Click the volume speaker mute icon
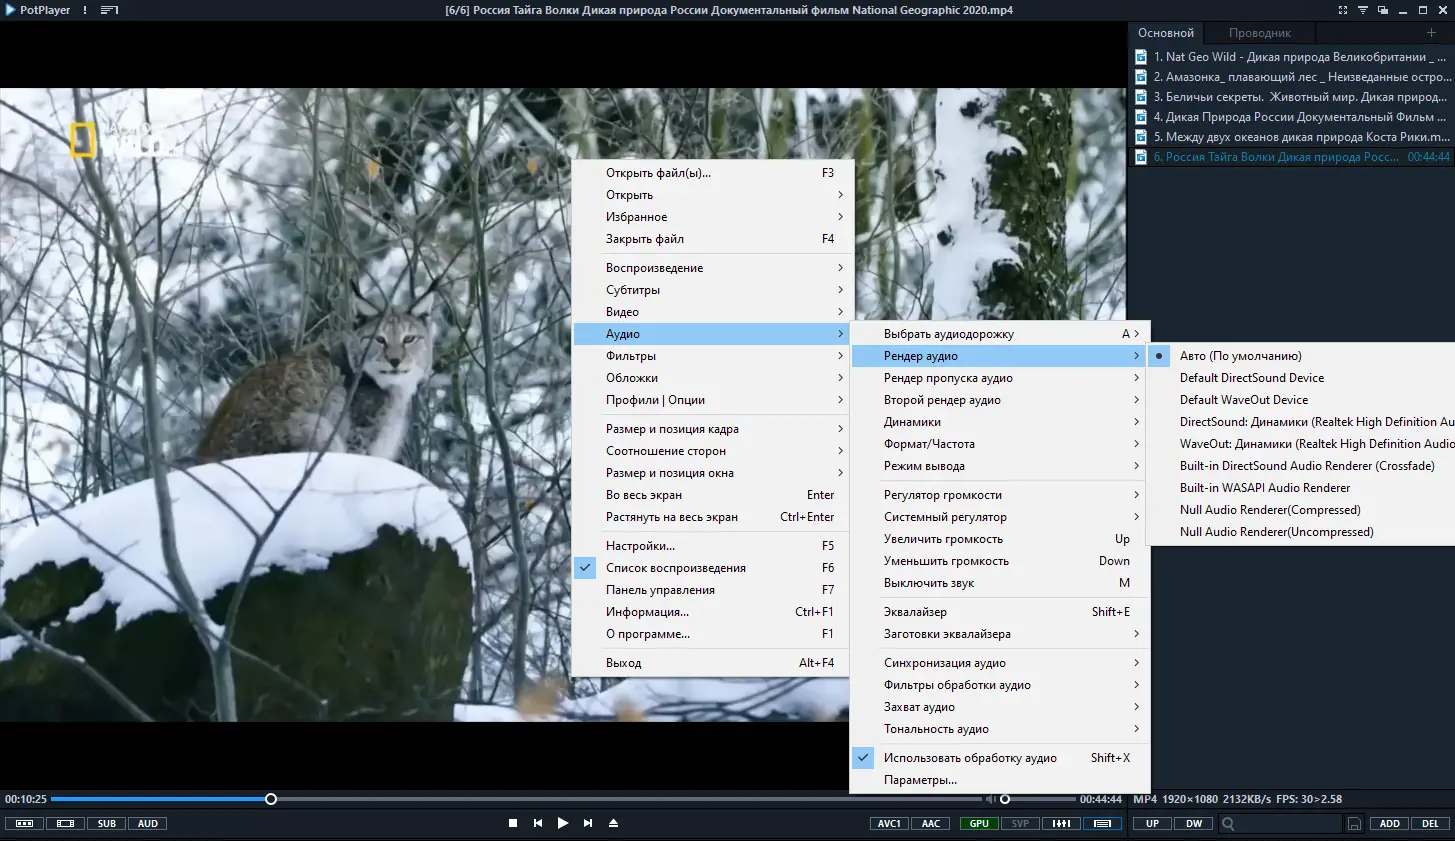Image resolution: width=1455 pixels, height=841 pixels. [x=990, y=799]
